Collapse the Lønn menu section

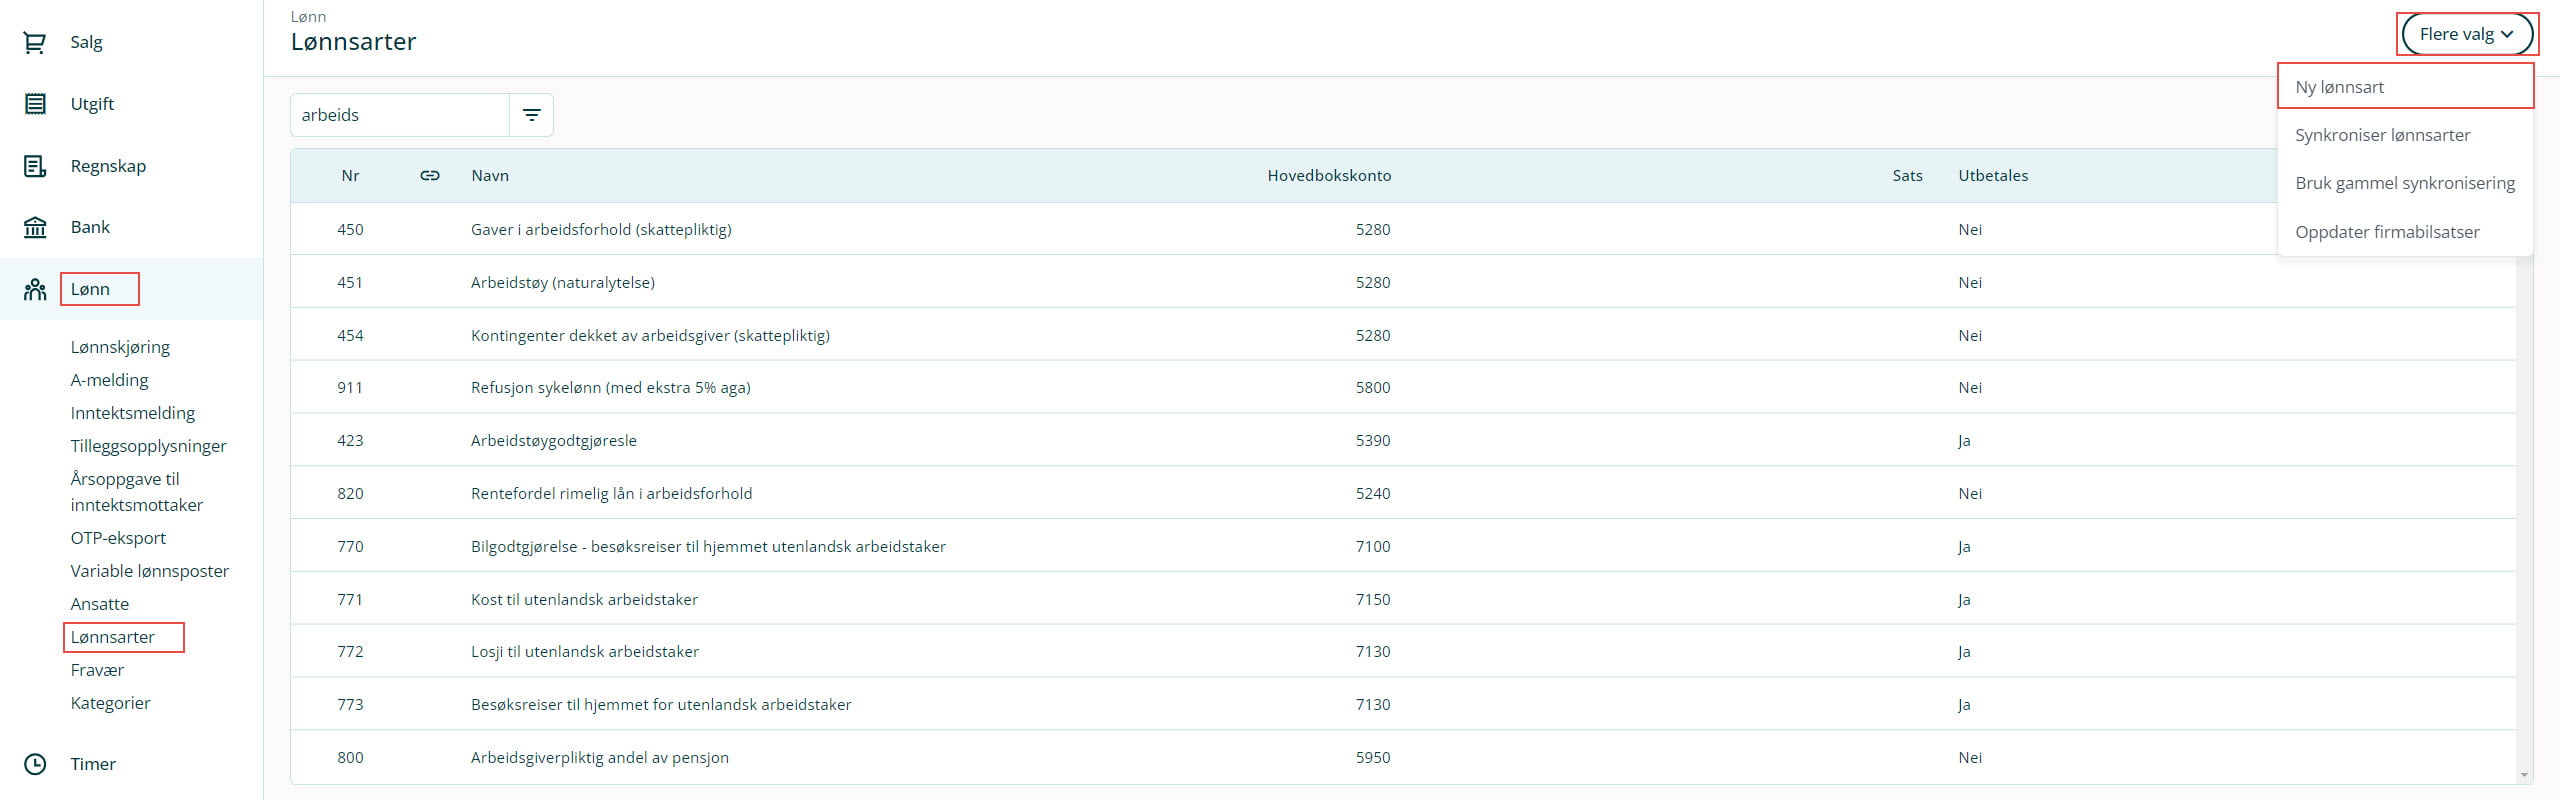point(90,289)
